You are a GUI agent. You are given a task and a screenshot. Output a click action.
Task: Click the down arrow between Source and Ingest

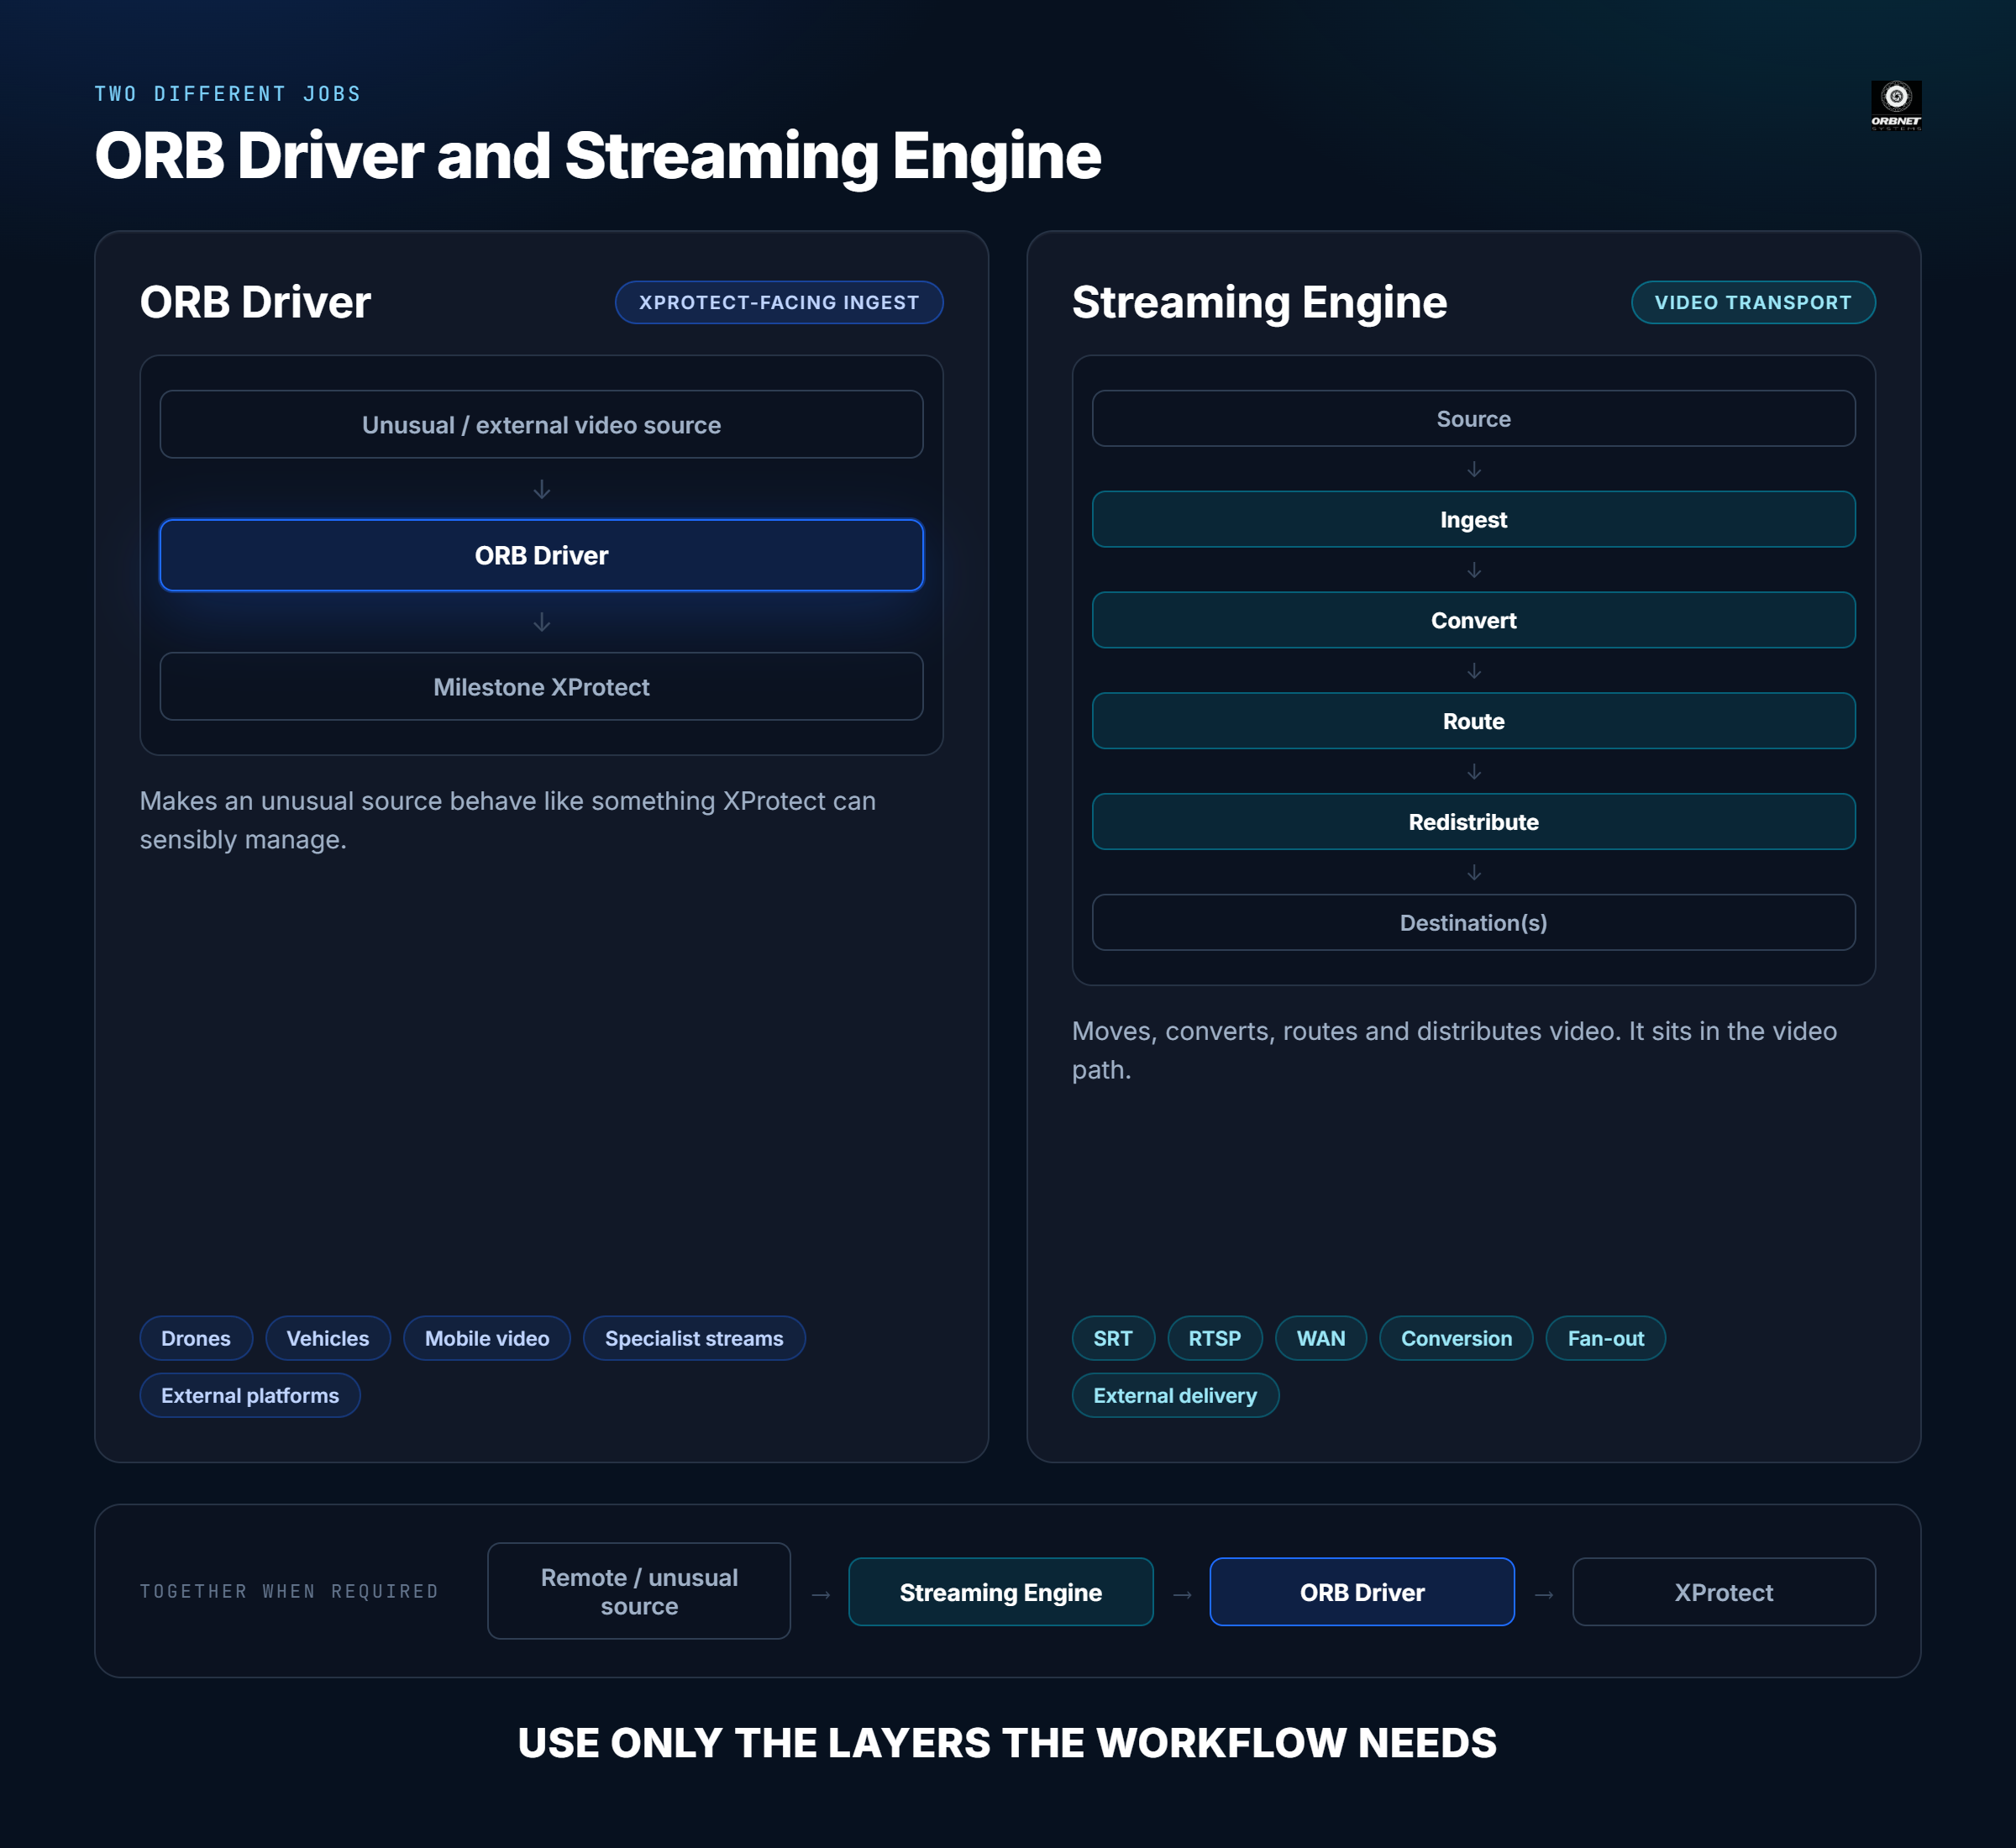coord(1473,469)
